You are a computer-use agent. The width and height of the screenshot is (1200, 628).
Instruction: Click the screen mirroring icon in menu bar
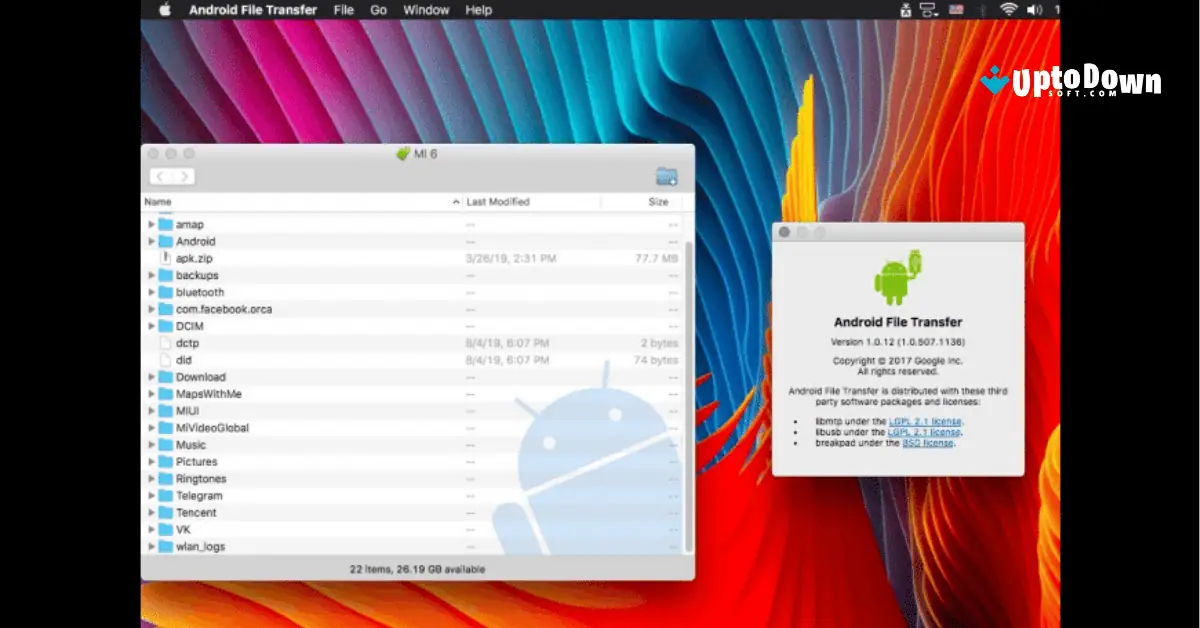926,10
